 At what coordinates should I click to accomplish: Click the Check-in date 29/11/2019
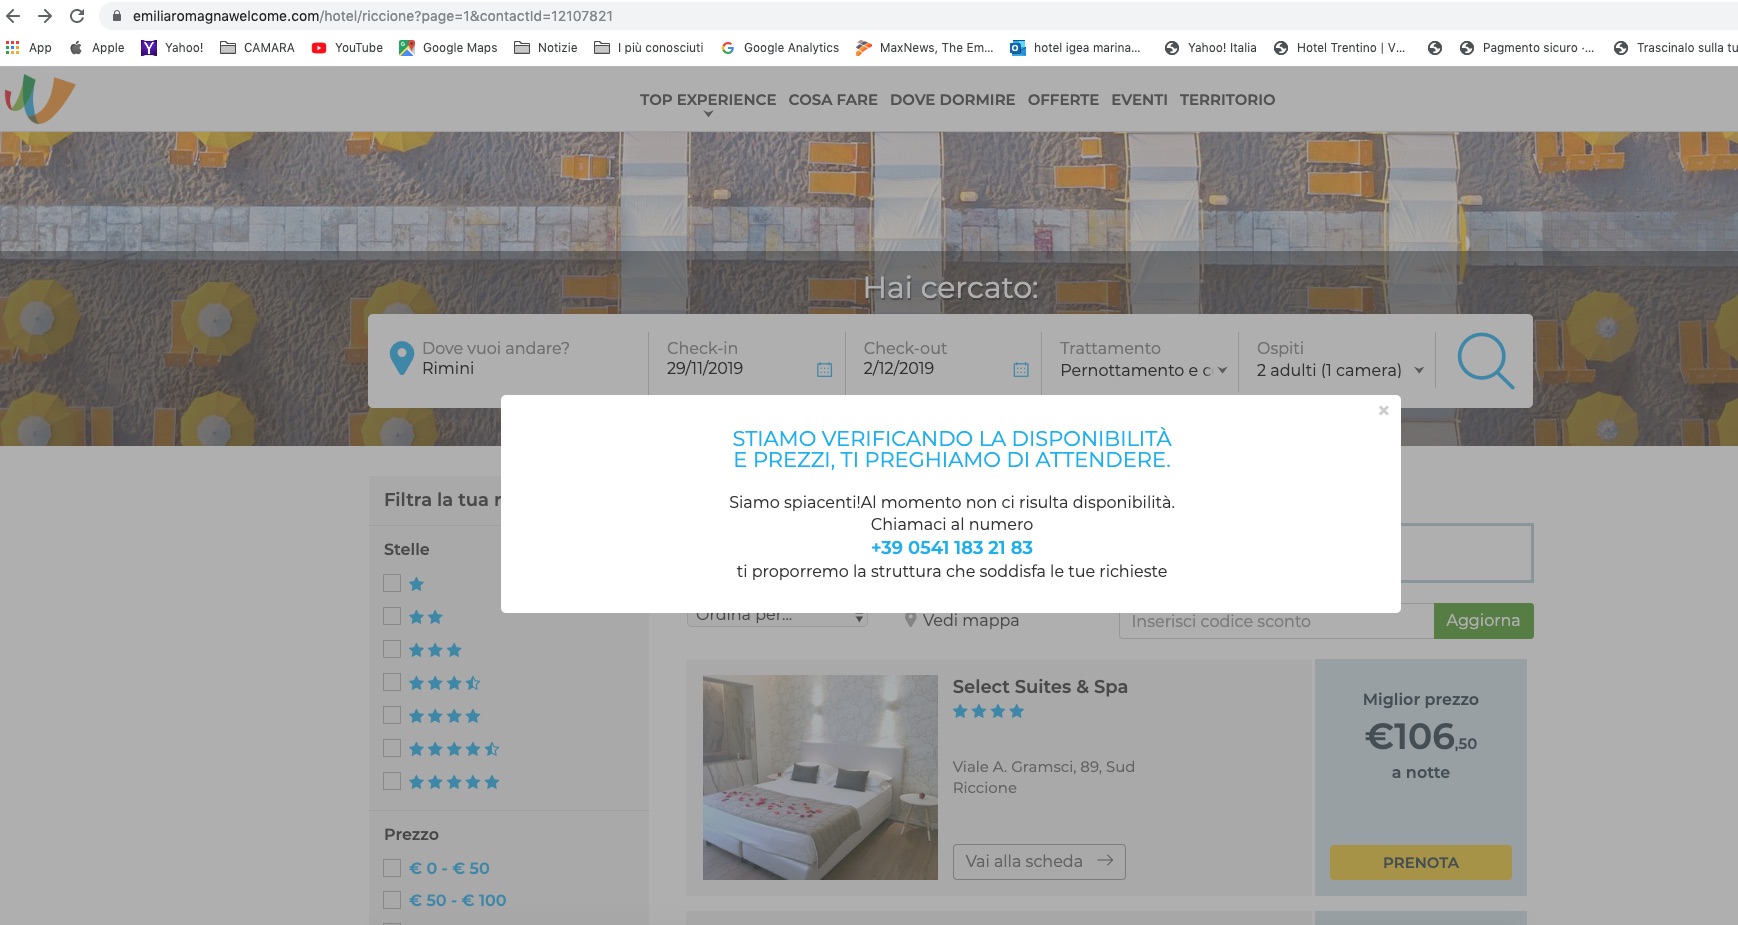tap(705, 368)
